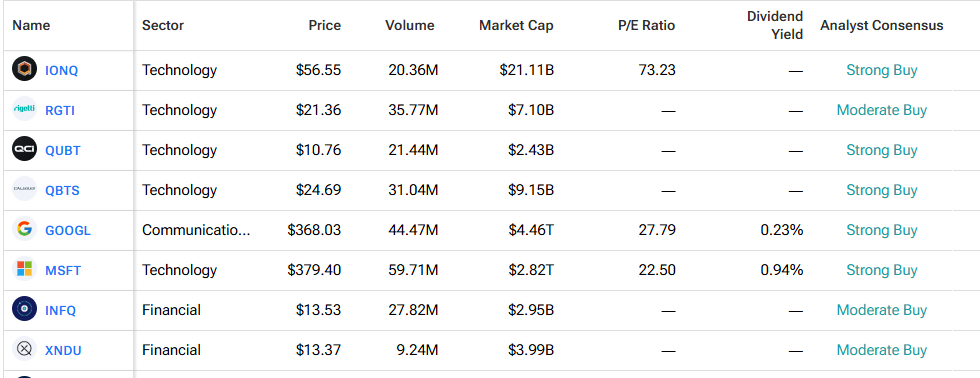Click the INFQ logo icon
The height and width of the screenshot is (378, 980).
point(24,309)
